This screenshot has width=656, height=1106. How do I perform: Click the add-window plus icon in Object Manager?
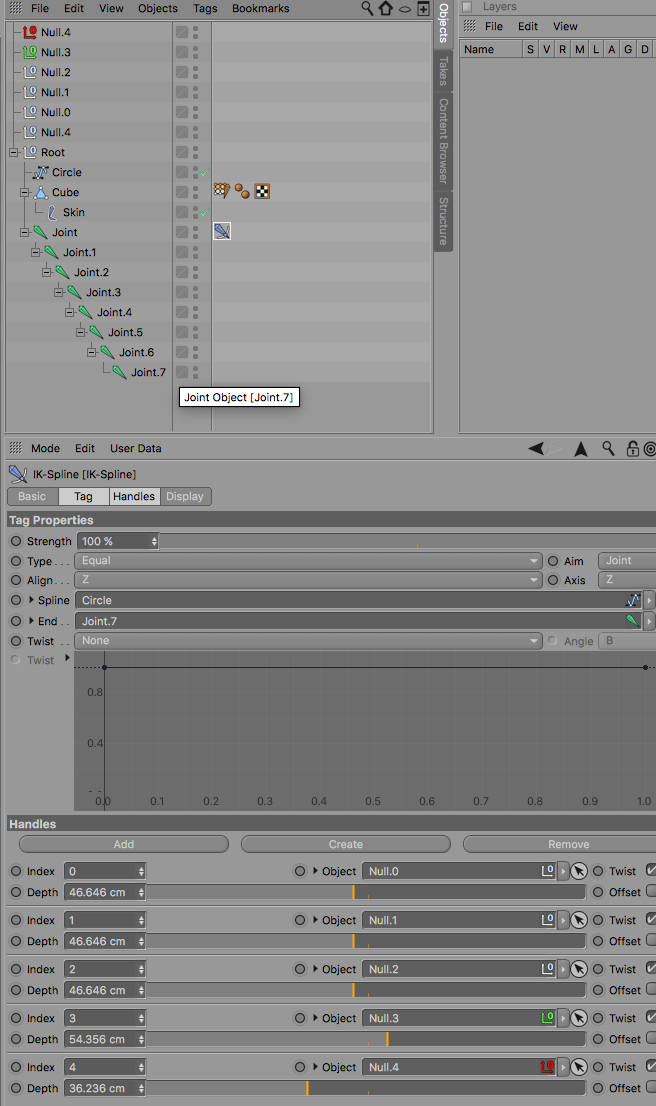tap(423, 8)
